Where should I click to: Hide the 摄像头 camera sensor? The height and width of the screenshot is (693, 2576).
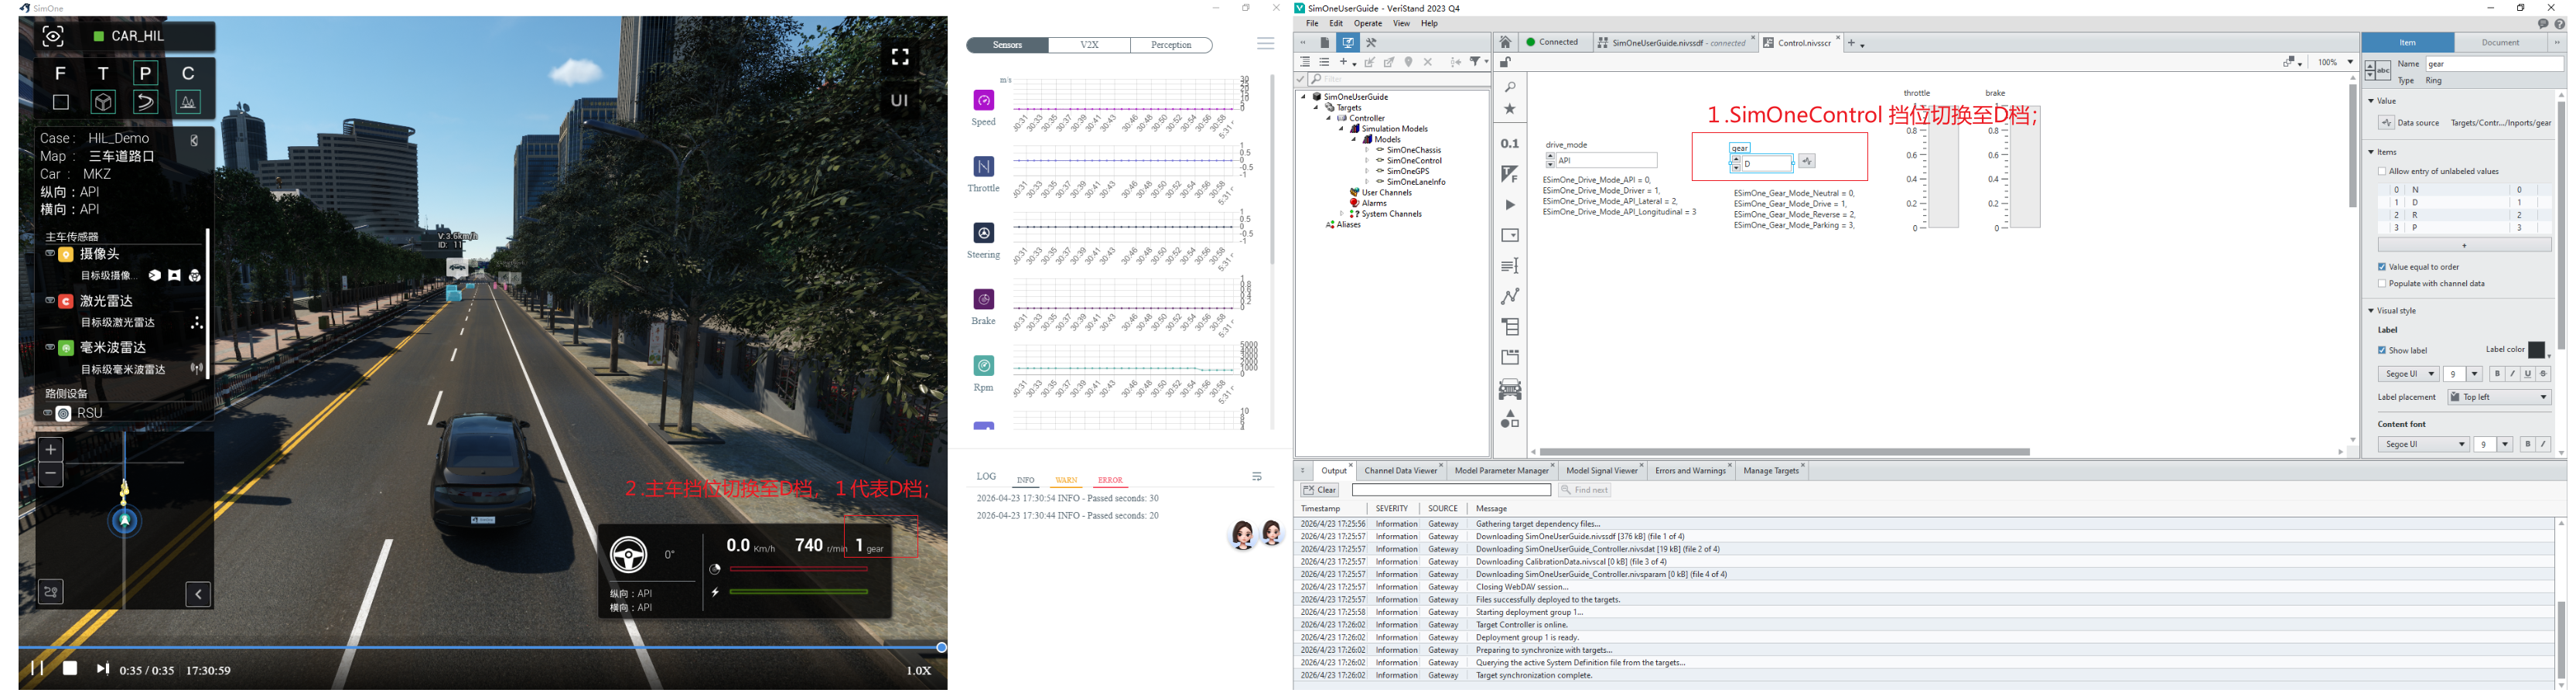click(x=49, y=254)
